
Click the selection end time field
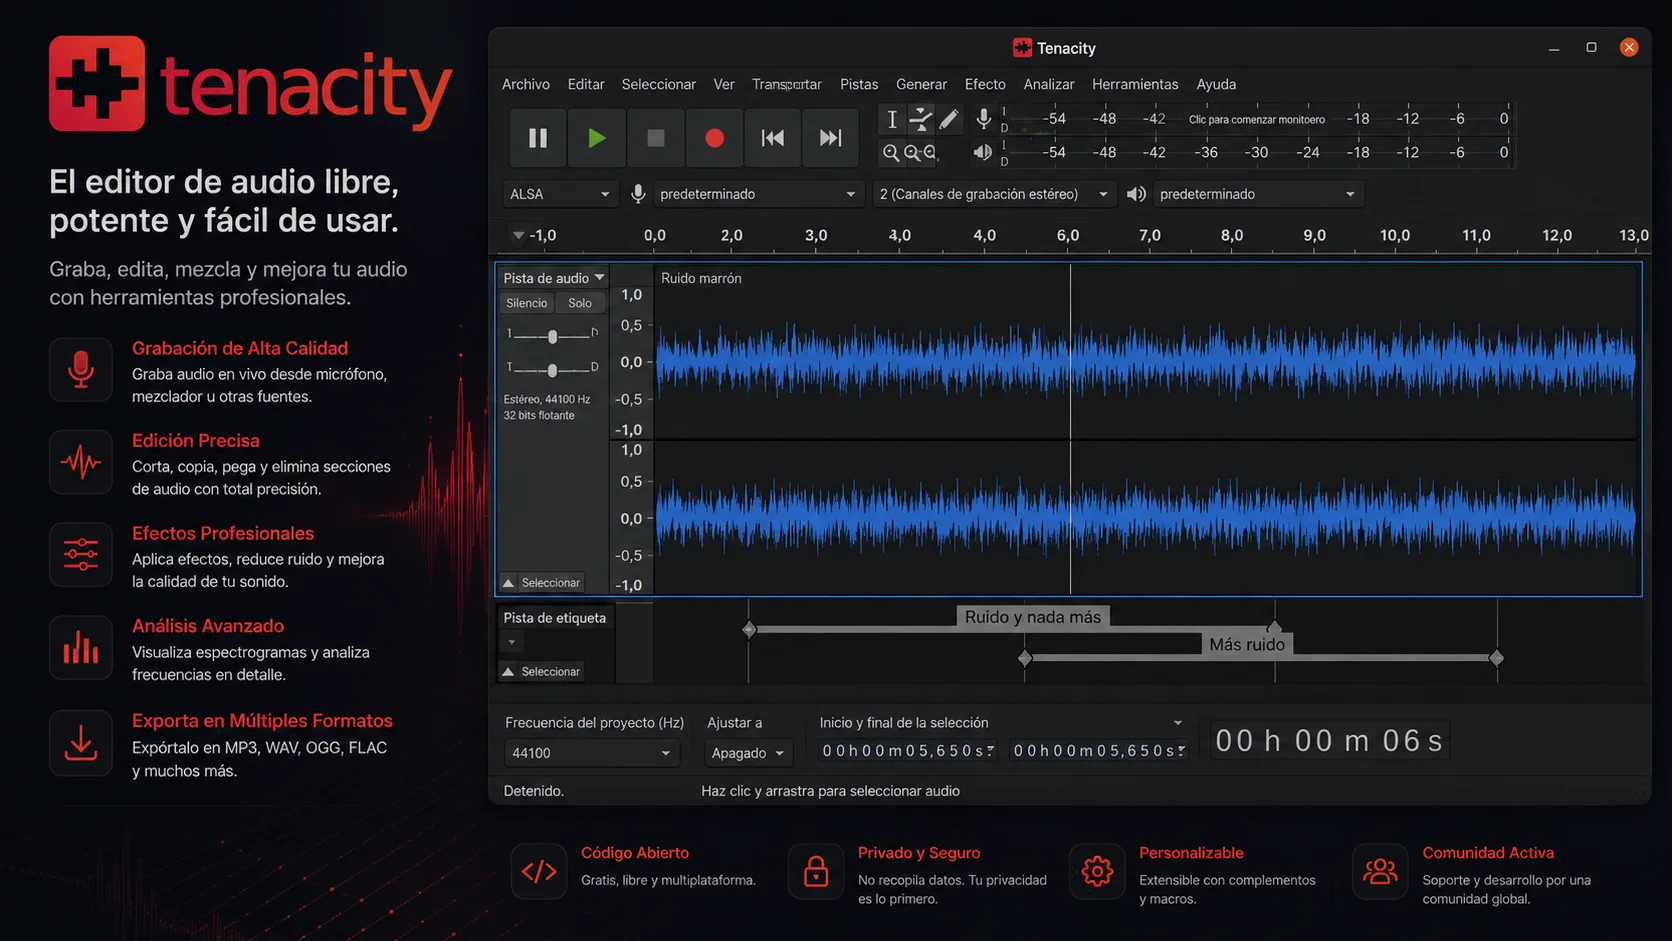1099,751
